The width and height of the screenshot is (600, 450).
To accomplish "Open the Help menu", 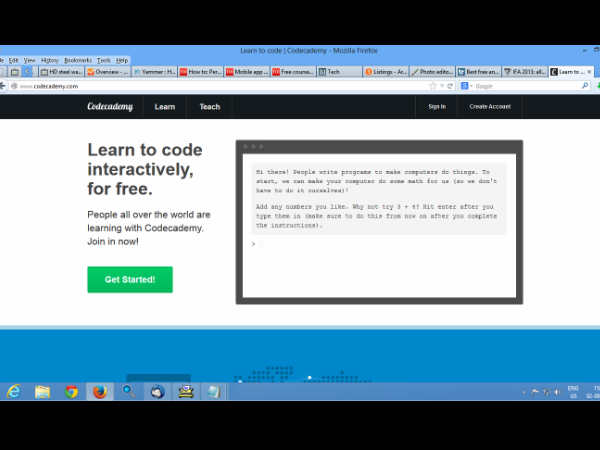I will [x=122, y=60].
